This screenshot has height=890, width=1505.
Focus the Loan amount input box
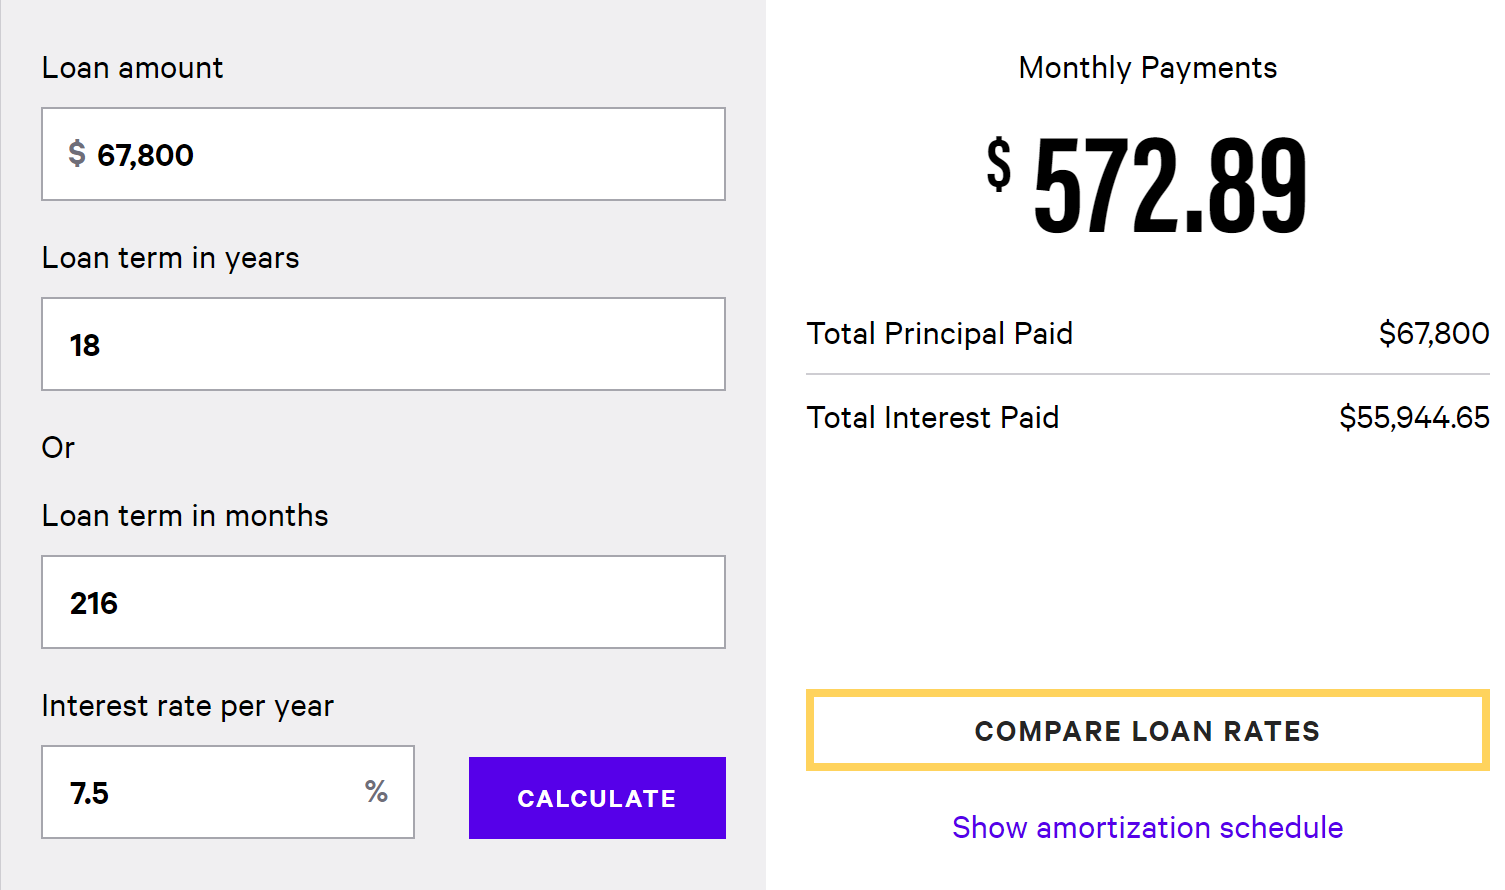pyautogui.click(x=400, y=154)
